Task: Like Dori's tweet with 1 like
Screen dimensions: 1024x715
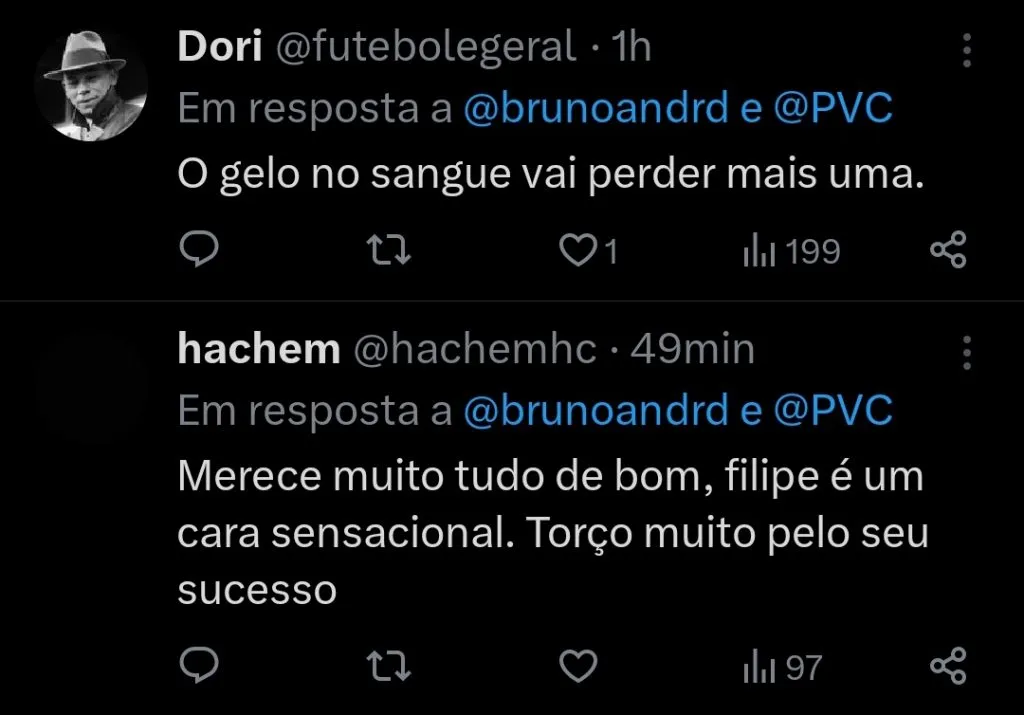Action: click(577, 250)
